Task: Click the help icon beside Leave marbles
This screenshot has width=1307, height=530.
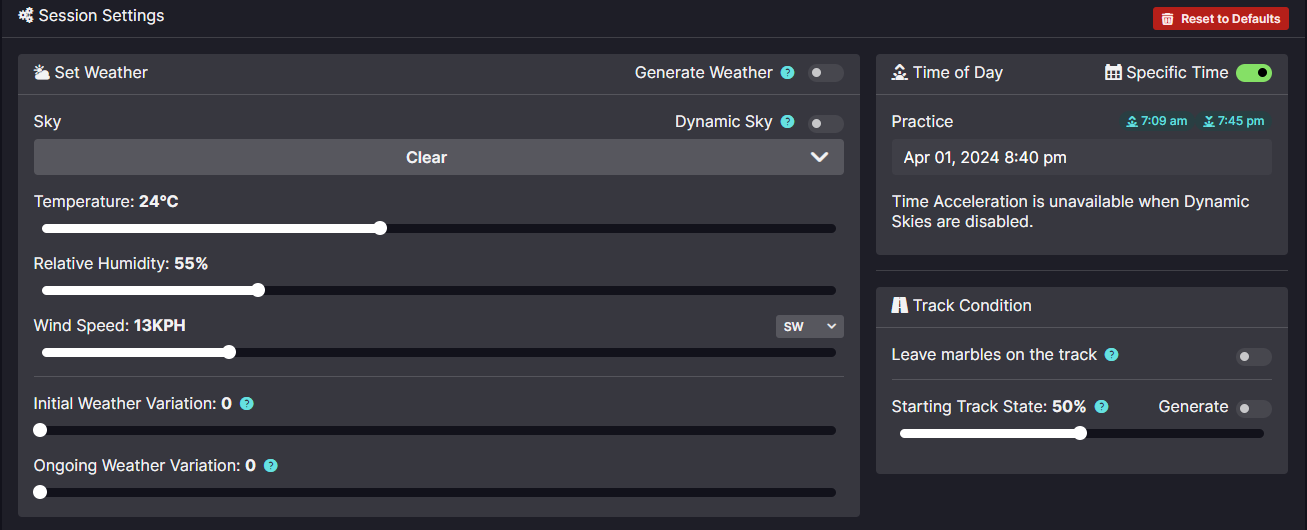Action: (x=1112, y=355)
